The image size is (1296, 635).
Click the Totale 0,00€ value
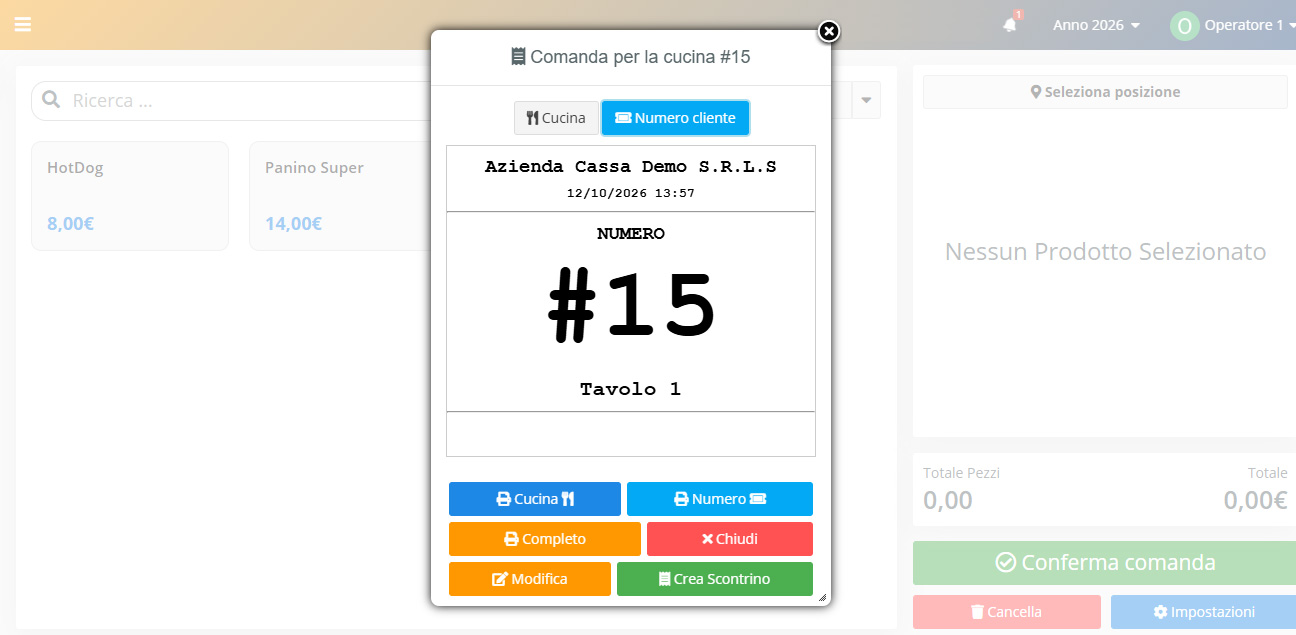[x=1255, y=500]
